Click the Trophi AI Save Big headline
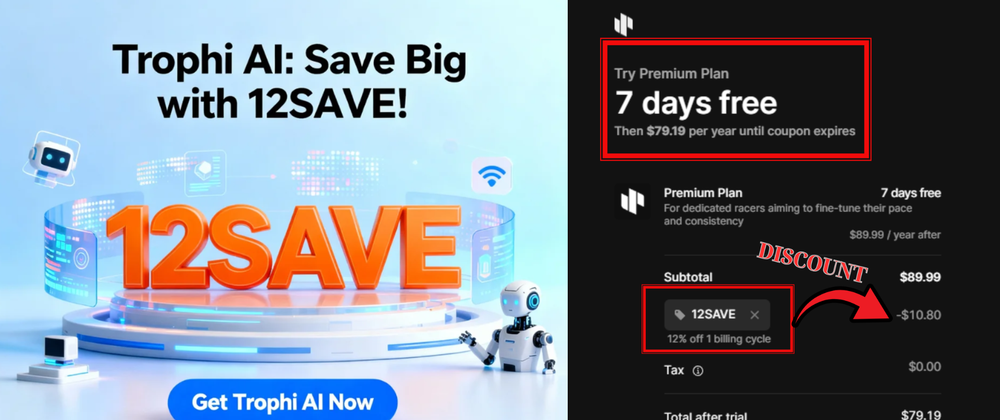The image size is (1000, 420). point(290,82)
